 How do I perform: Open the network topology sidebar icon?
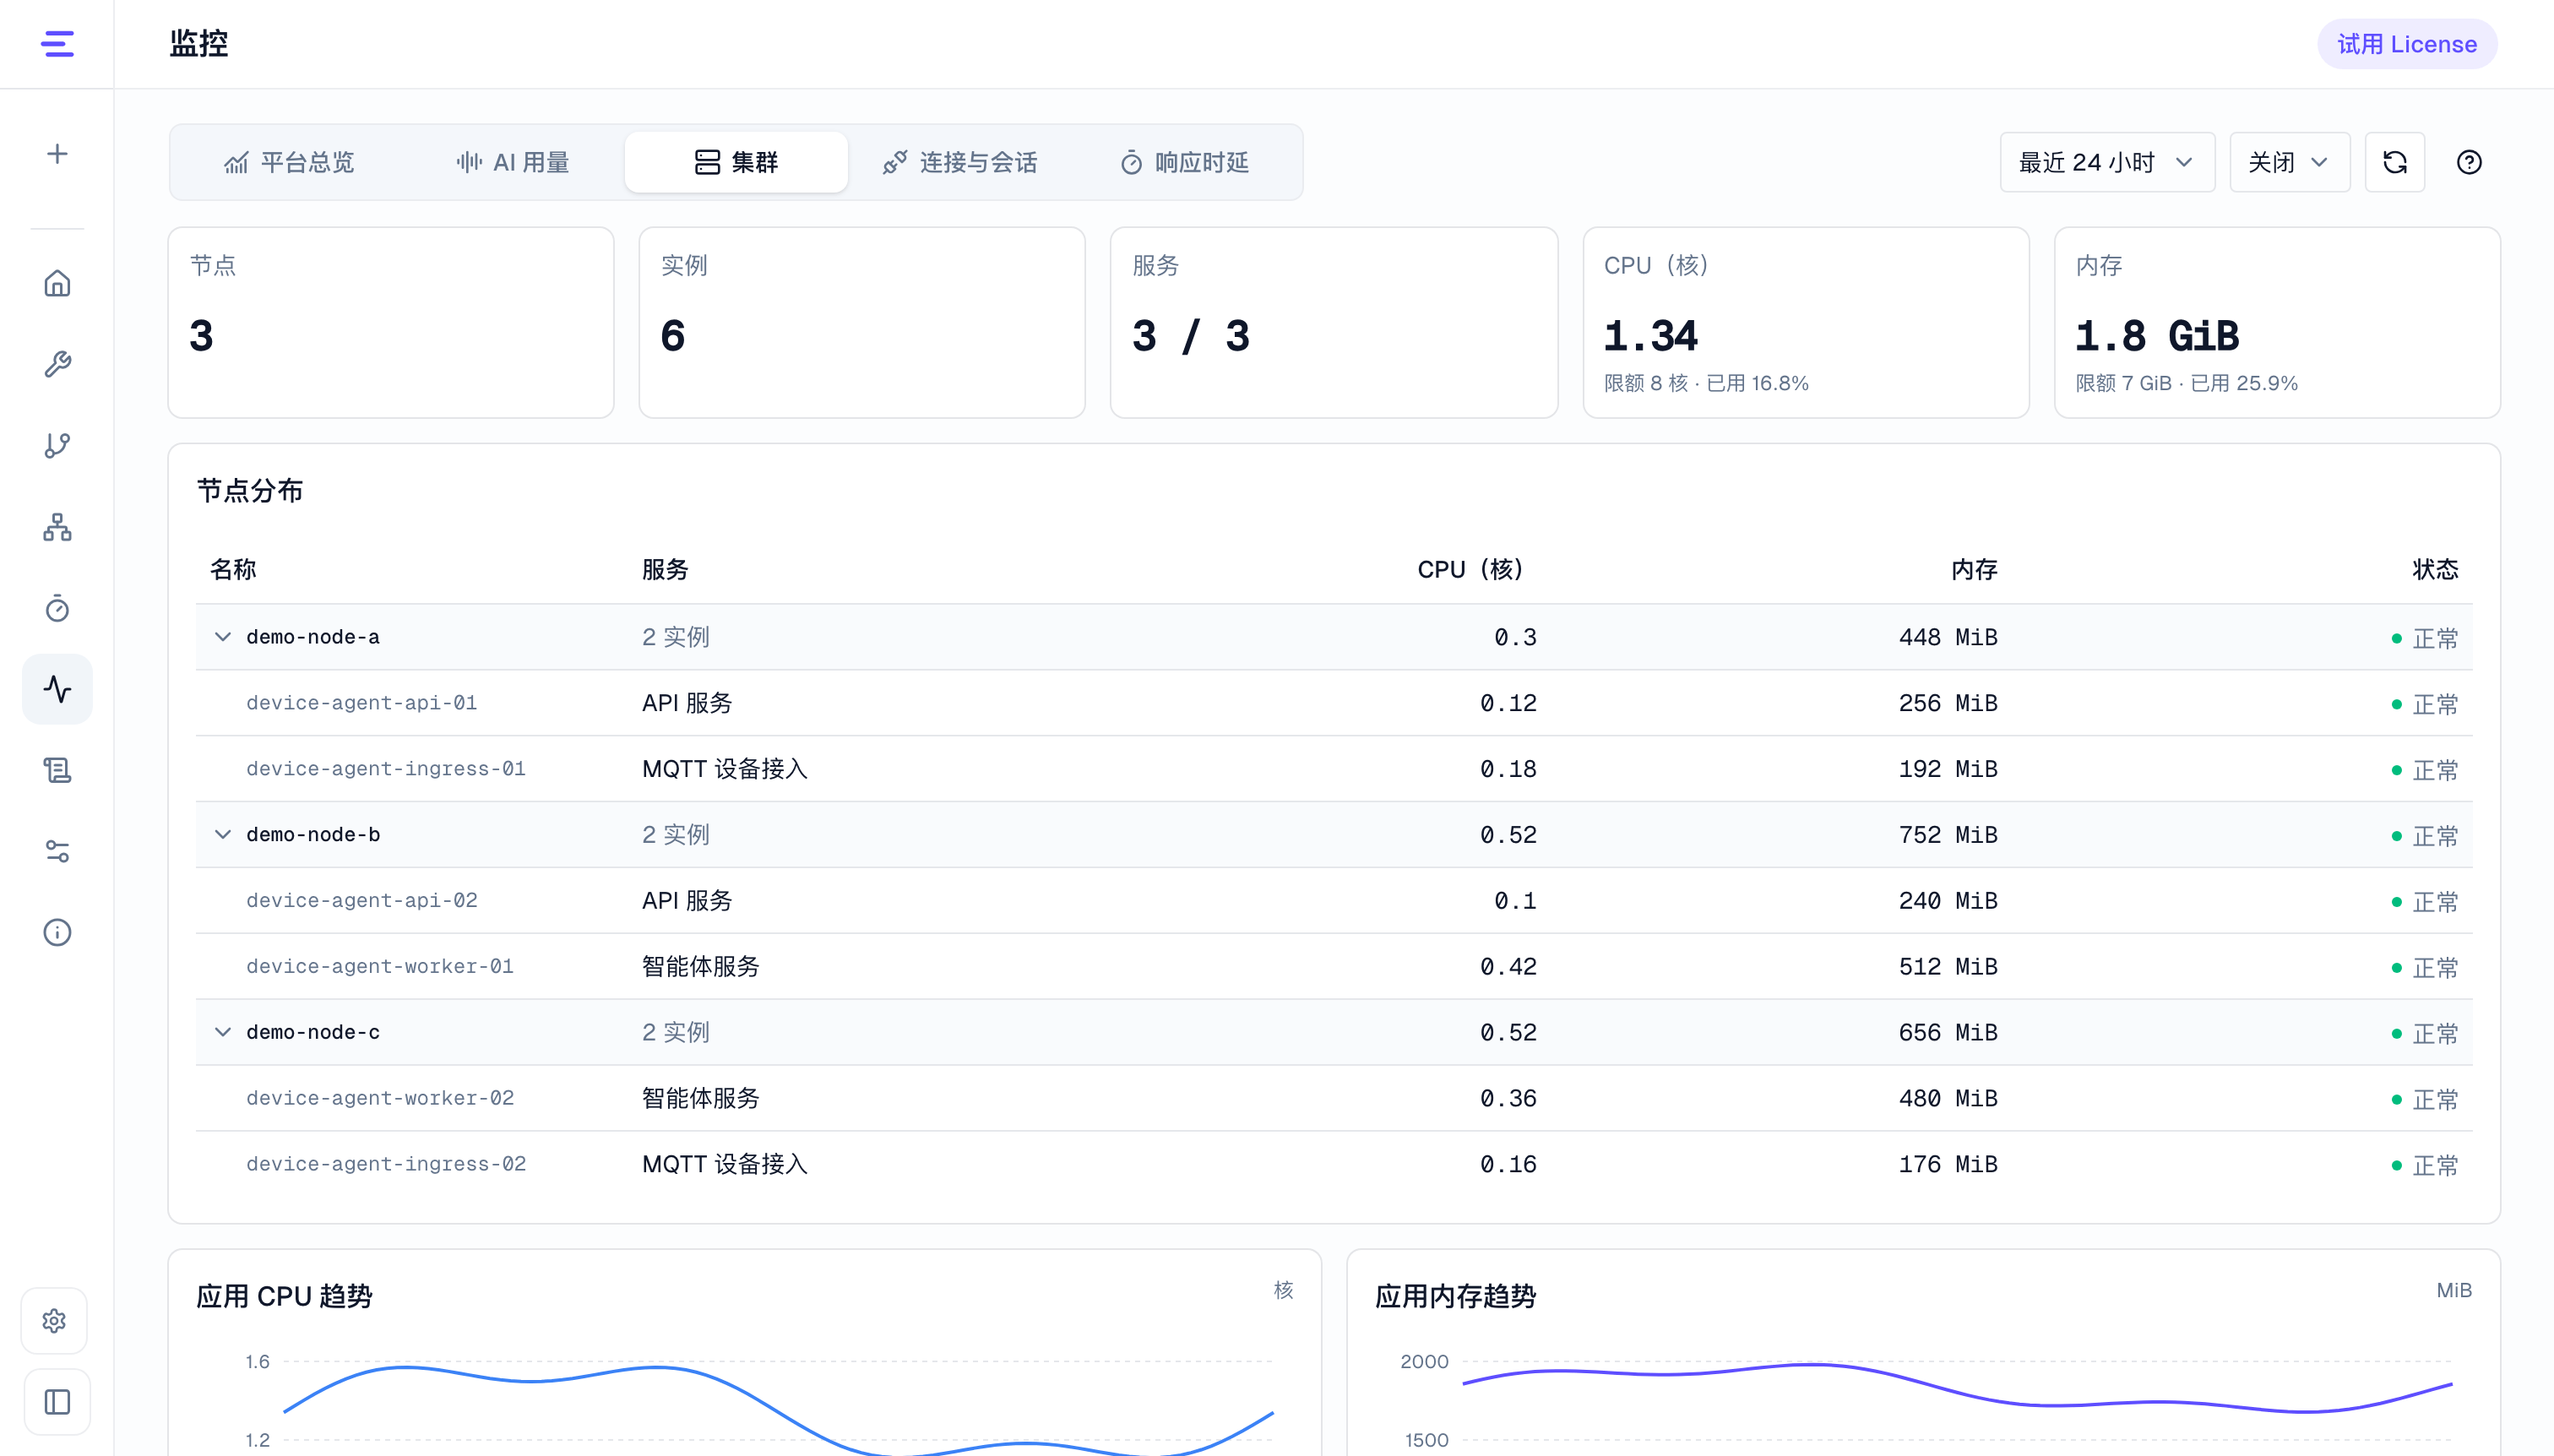57,527
